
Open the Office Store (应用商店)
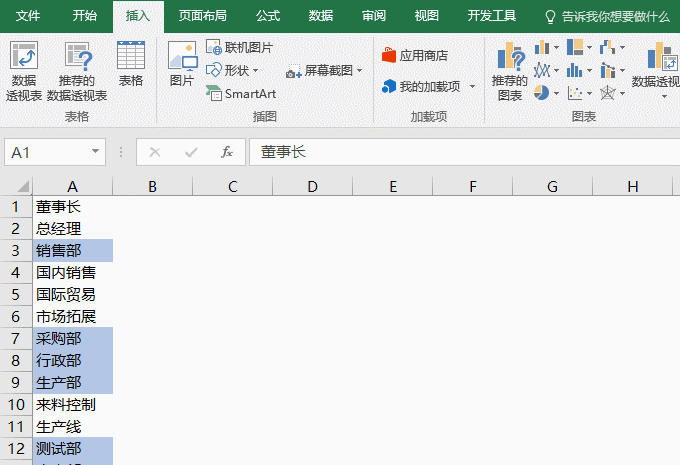415,56
